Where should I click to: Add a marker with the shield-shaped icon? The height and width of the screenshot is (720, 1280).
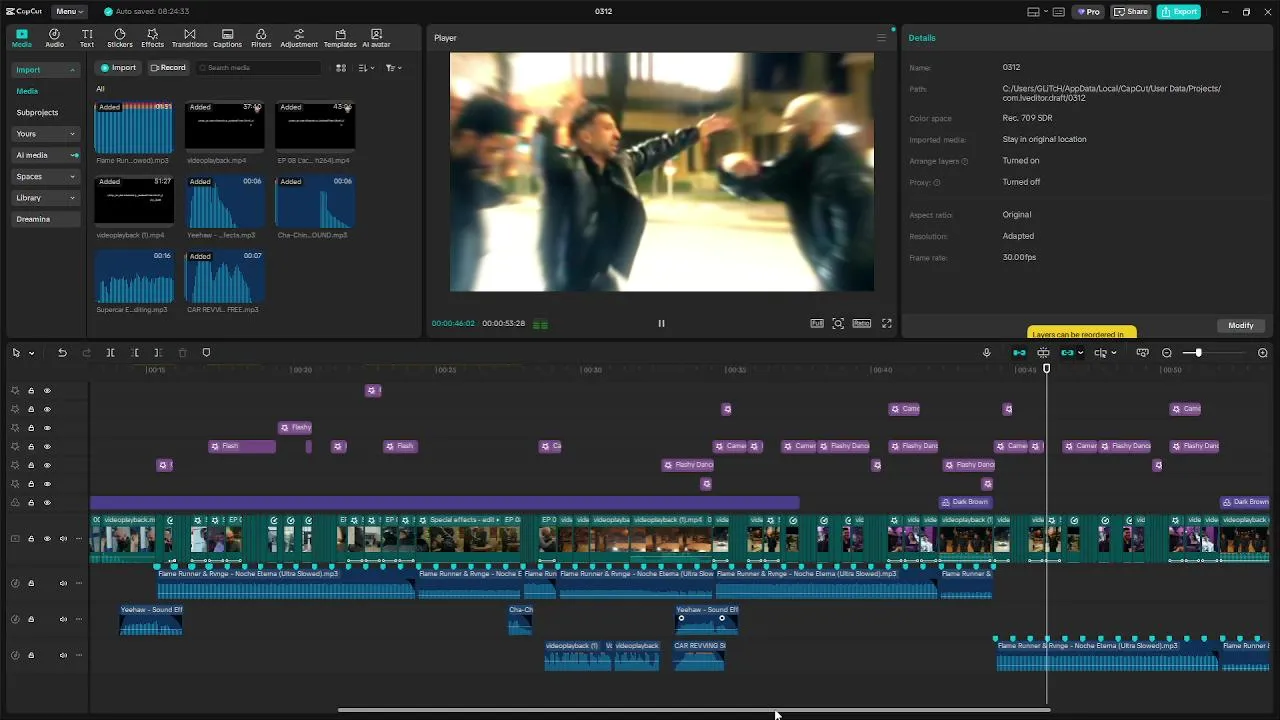(206, 353)
